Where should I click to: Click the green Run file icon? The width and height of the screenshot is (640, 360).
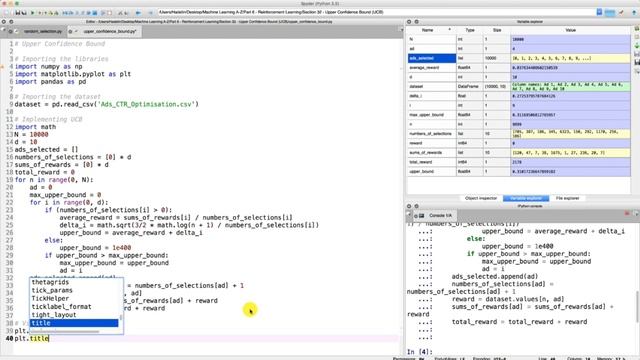33,13
